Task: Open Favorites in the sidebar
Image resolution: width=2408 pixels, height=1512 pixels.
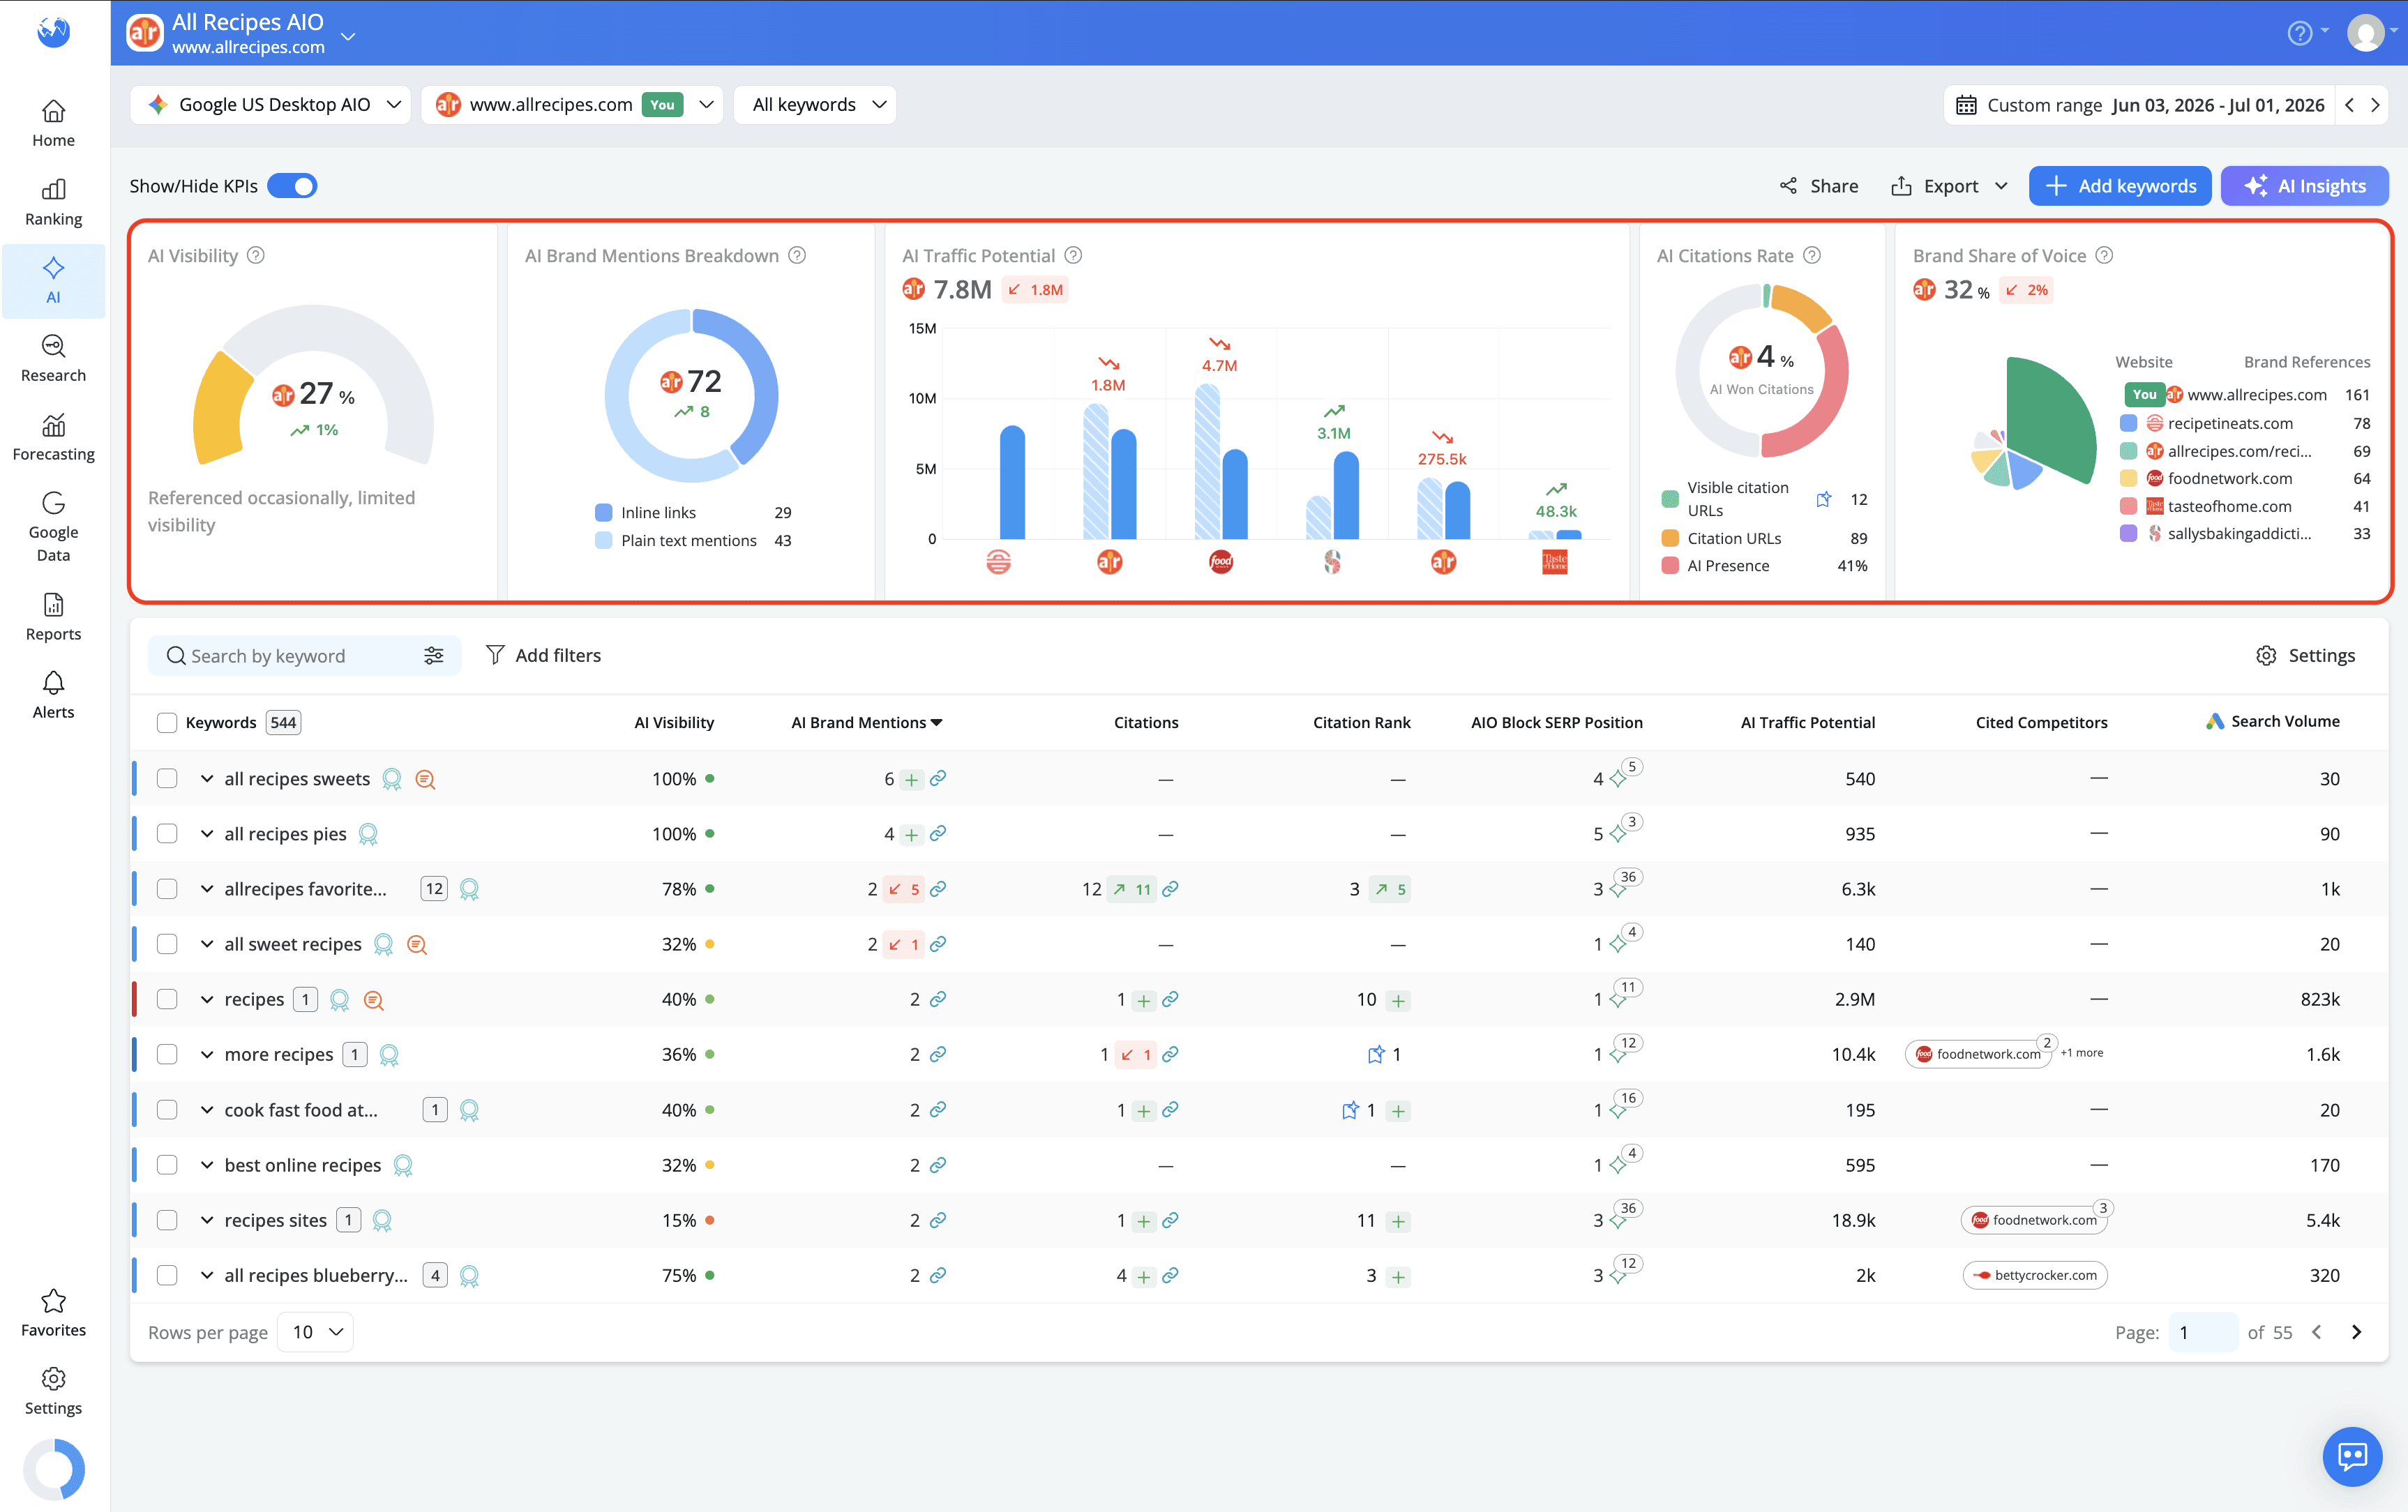Action: tap(54, 1313)
